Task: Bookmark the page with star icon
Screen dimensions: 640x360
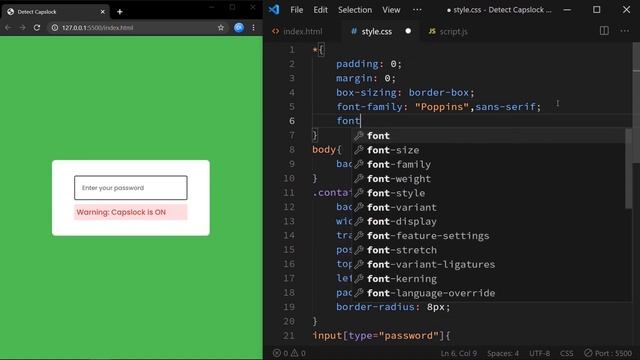Action: click(221, 27)
